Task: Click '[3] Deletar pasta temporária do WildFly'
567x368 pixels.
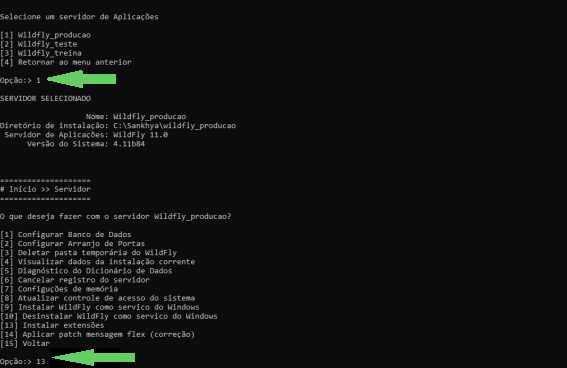Action: point(89,253)
